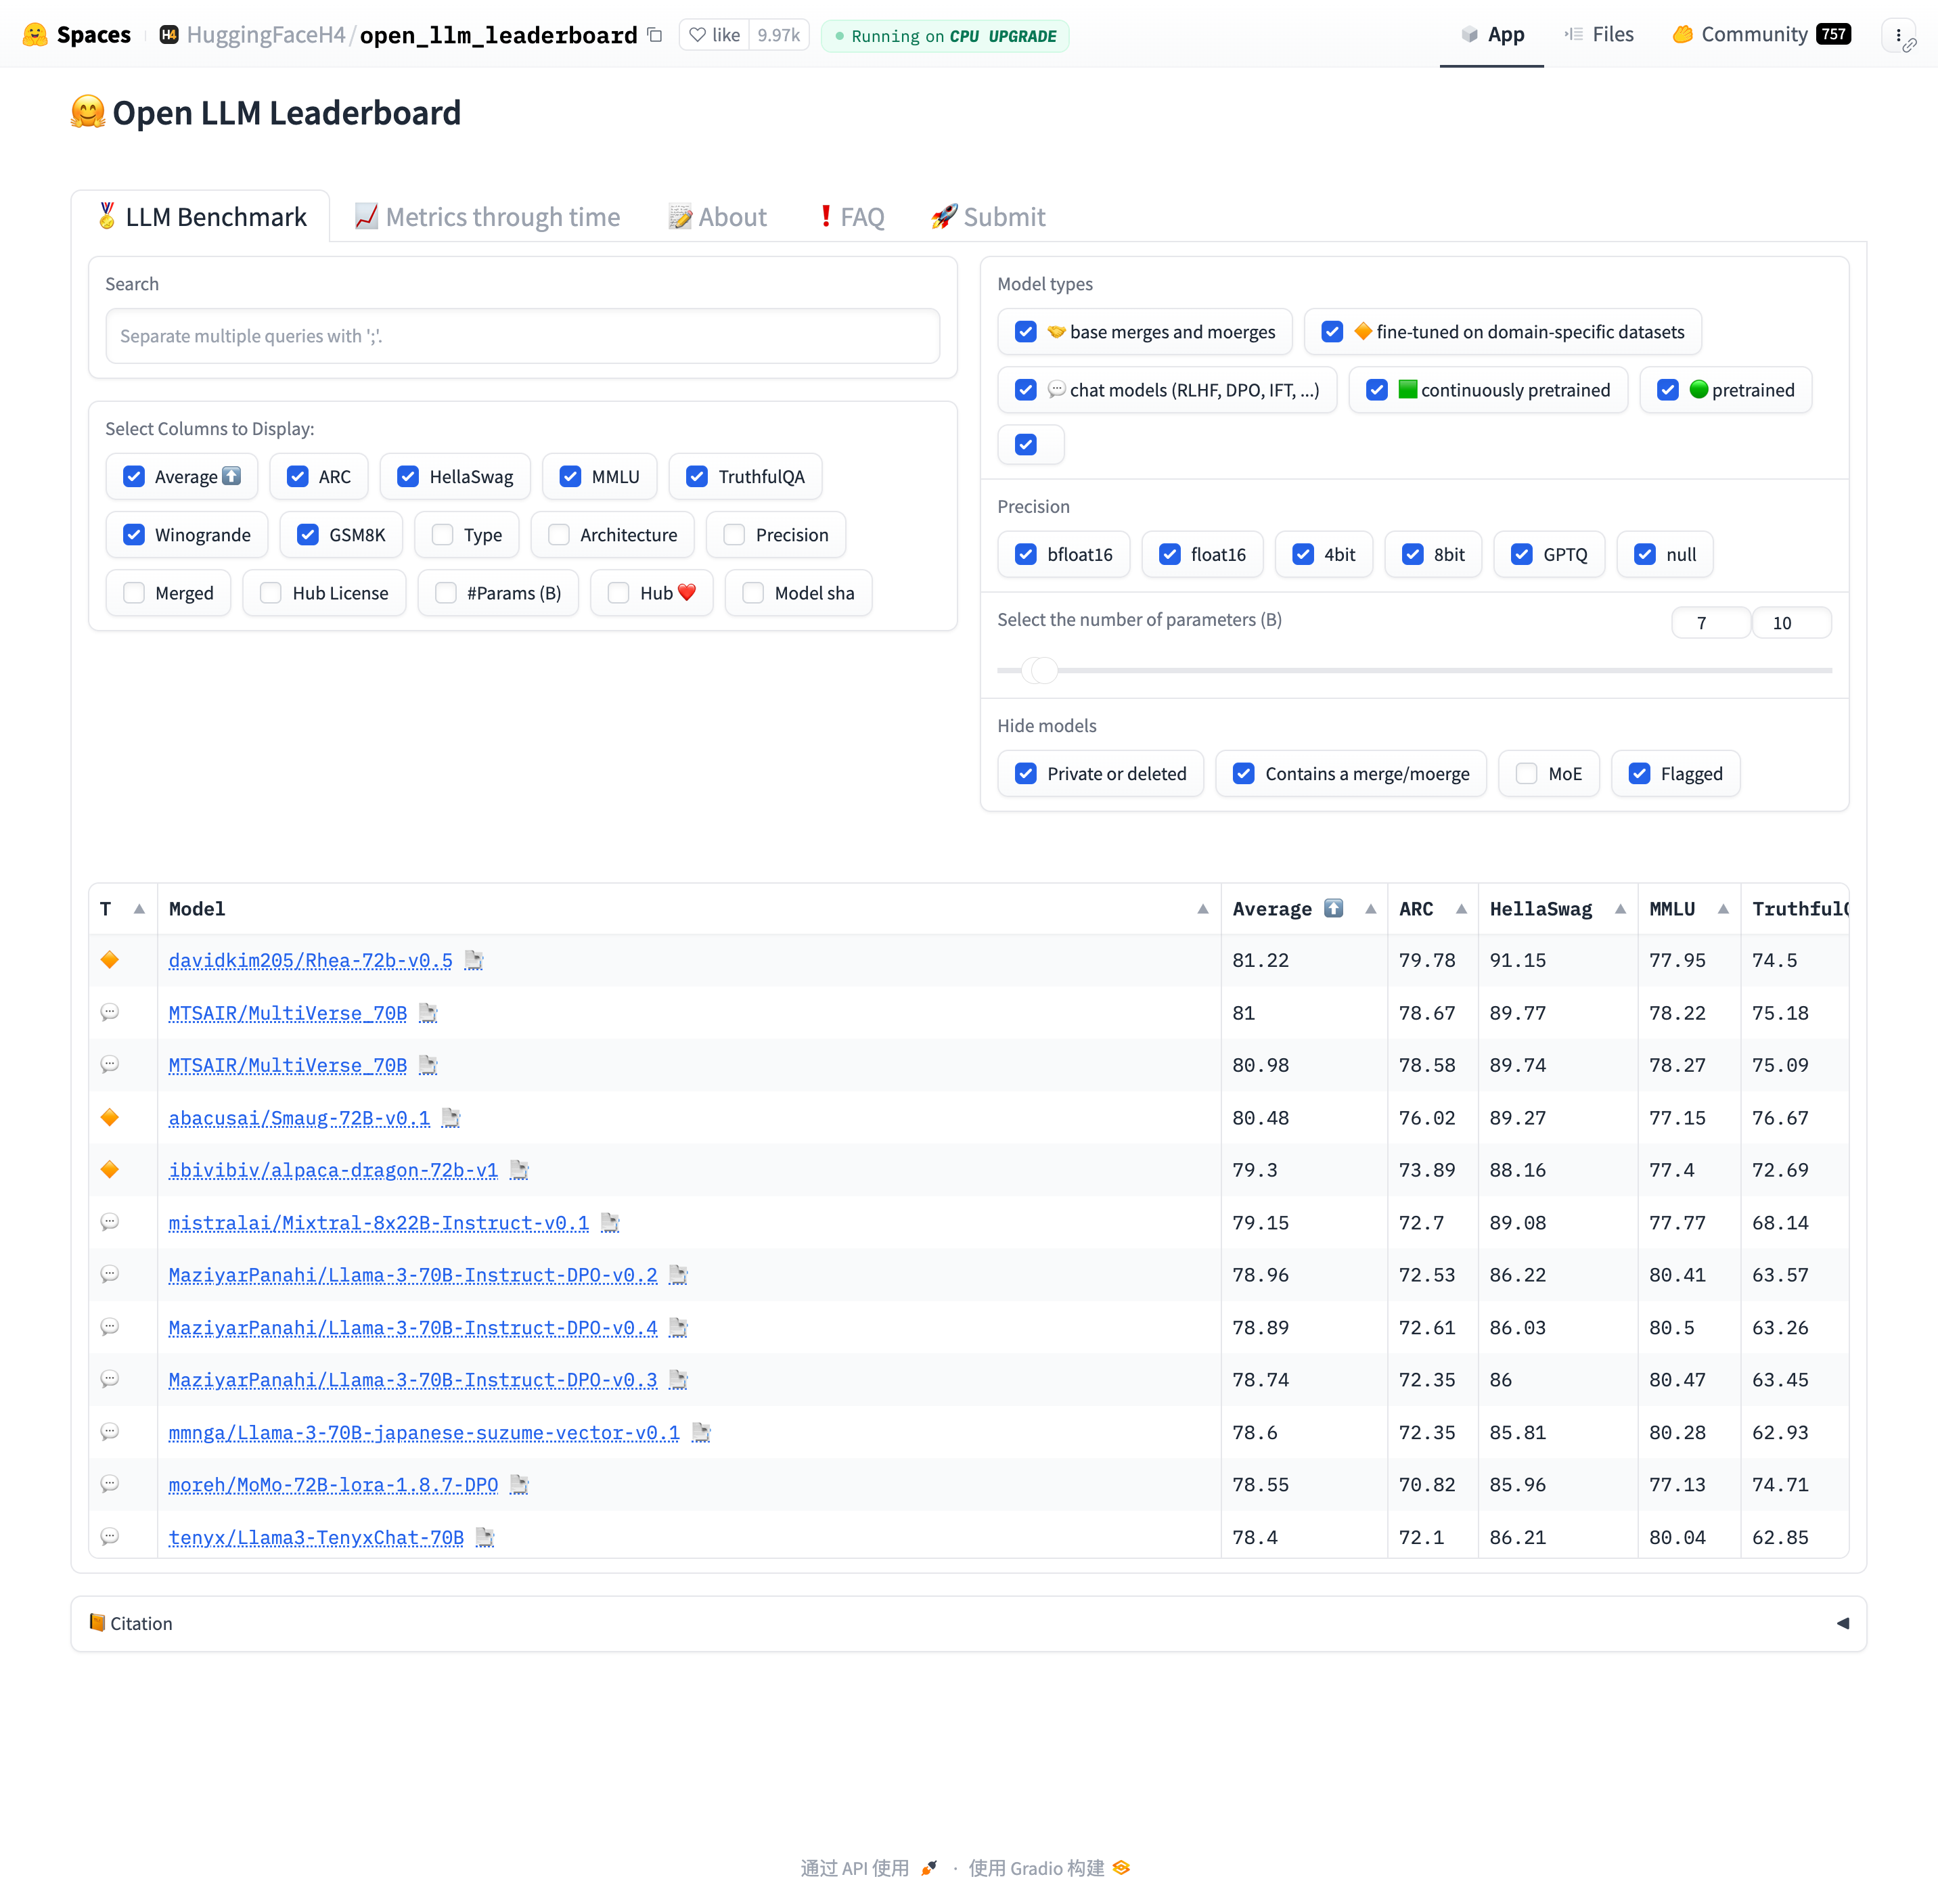Click the document icon beside Rhea-72b-v0.5
This screenshot has width=1938, height=1904.
(x=474, y=960)
